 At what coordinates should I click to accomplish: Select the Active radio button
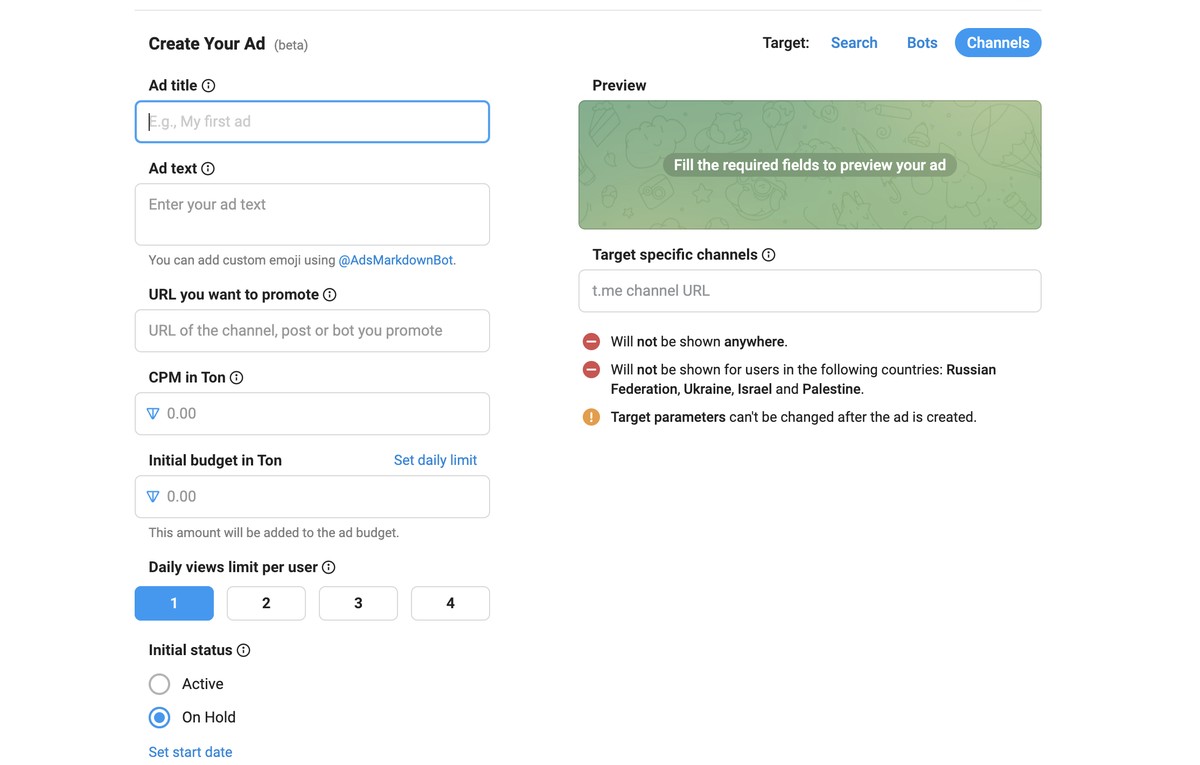point(159,684)
